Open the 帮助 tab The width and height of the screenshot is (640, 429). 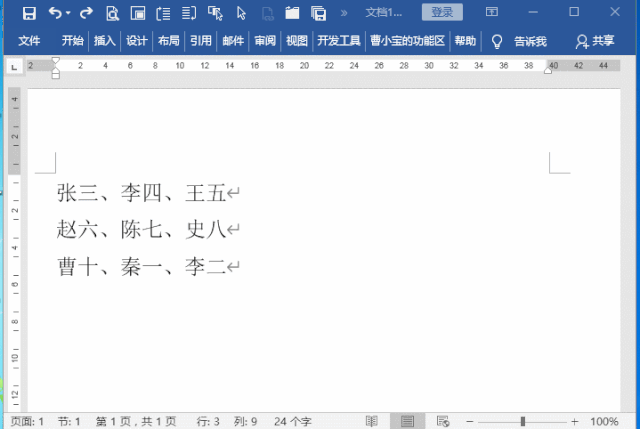point(465,41)
